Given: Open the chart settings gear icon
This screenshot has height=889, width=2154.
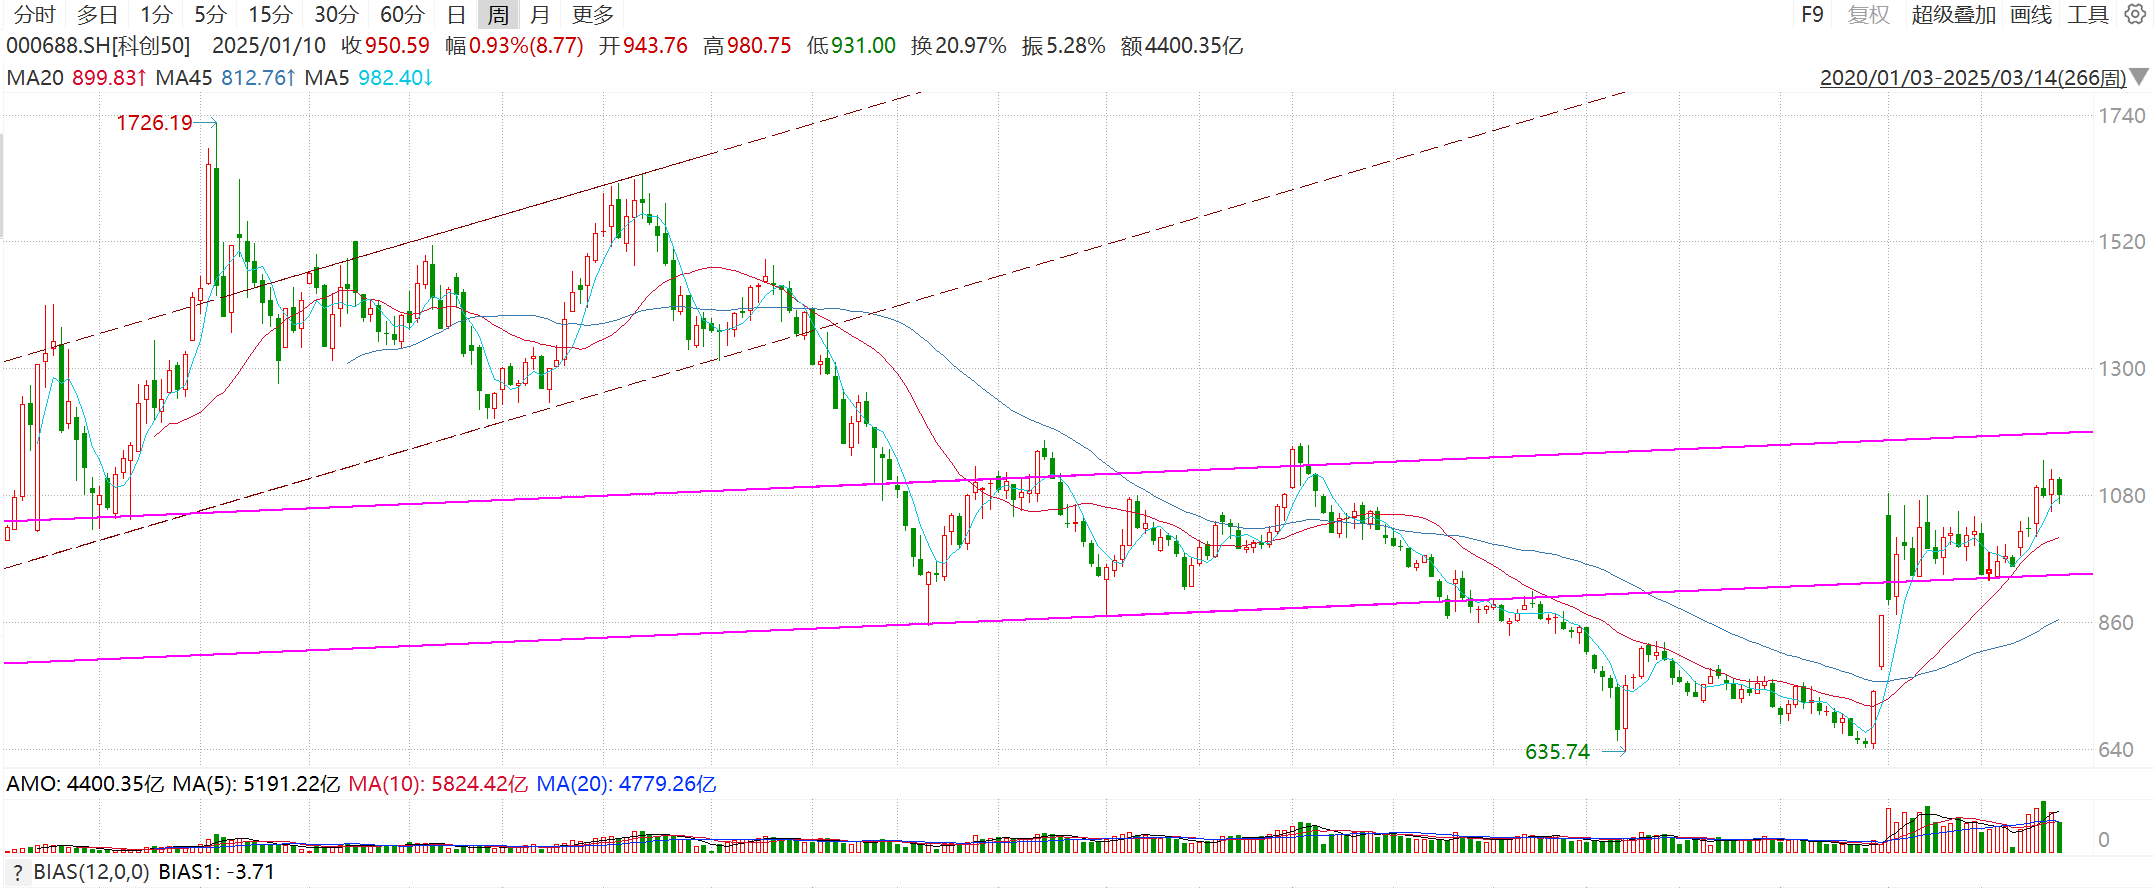Looking at the screenshot, I should pos(2134,15).
